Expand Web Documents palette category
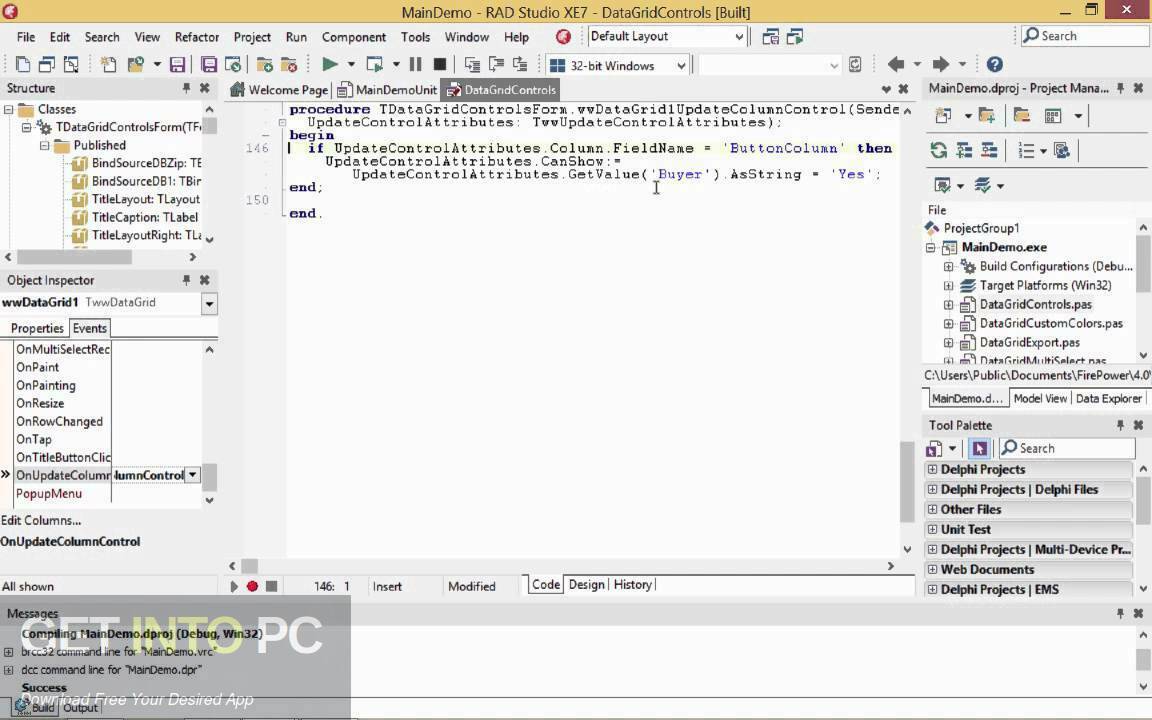Screen dimensions: 1152x720 pos(932,569)
